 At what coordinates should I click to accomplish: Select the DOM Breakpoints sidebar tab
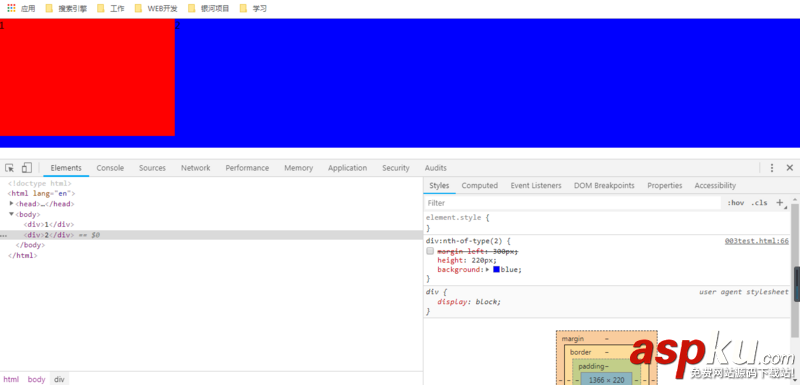coord(604,186)
